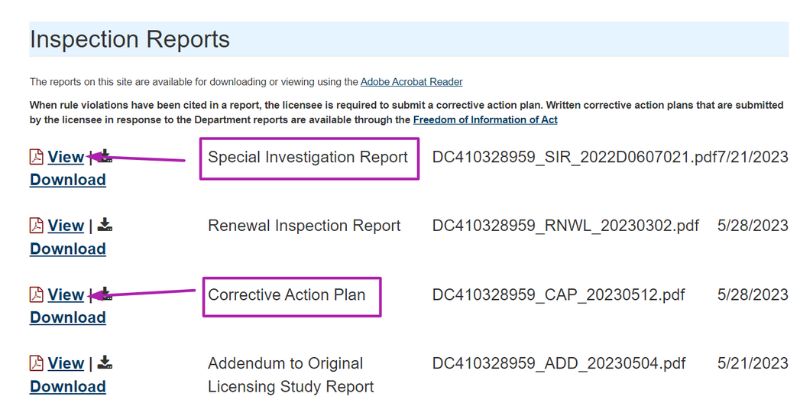The image size is (800, 412).
Task: Click download icon in Corrective Action Plan row
Action: (104, 294)
